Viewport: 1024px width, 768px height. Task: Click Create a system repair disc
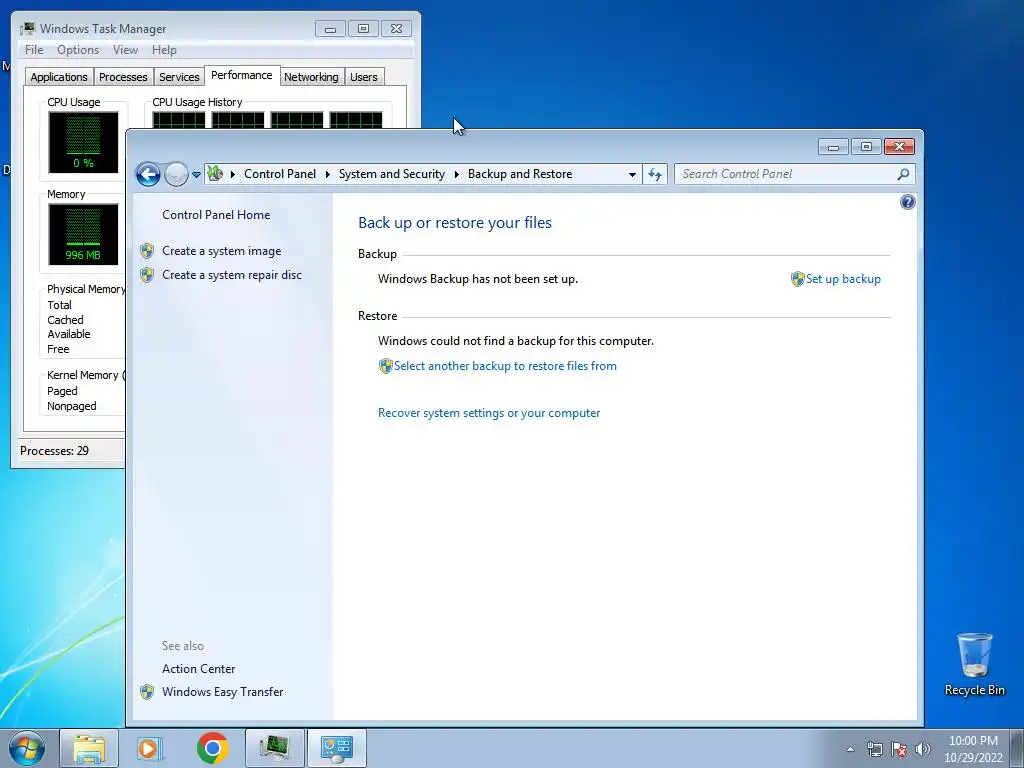[x=232, y=275]
